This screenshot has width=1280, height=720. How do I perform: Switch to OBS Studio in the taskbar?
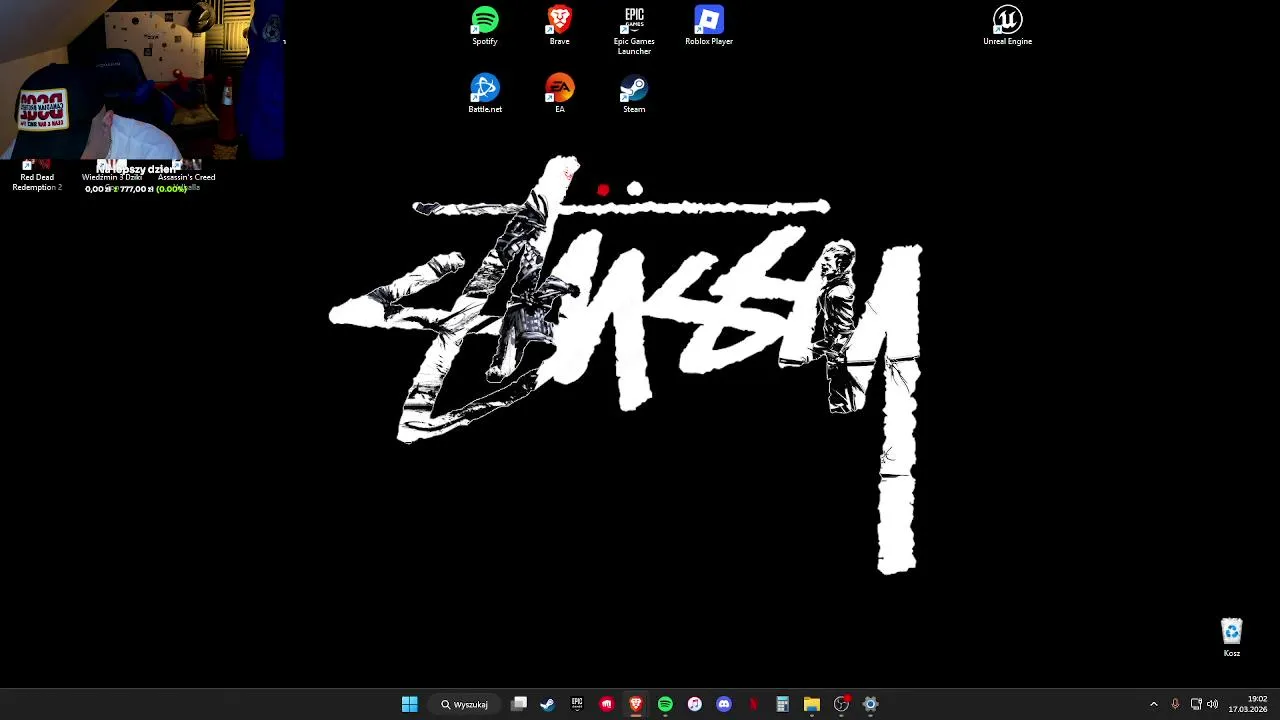[x=841, y=704]
